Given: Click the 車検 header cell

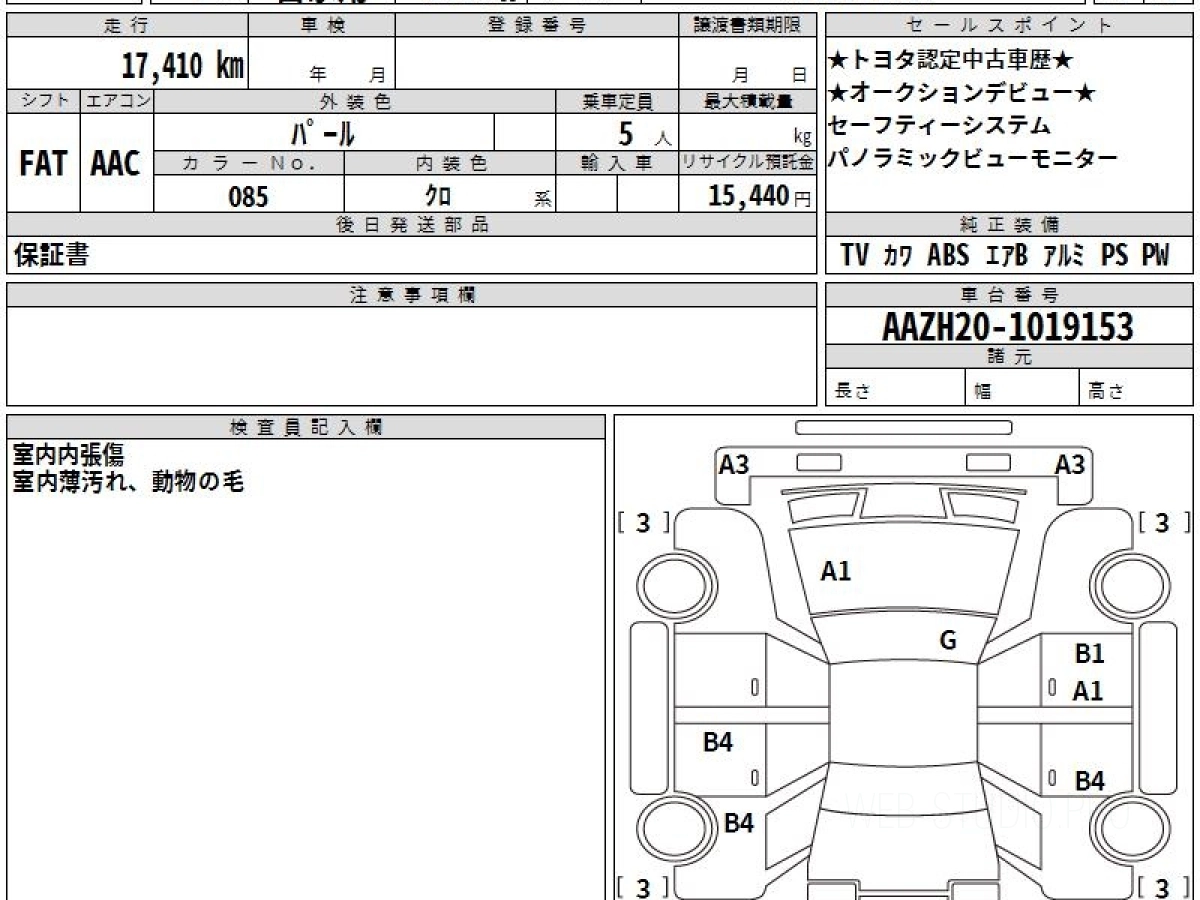Looking at the screenshot, I should point(322,27).
